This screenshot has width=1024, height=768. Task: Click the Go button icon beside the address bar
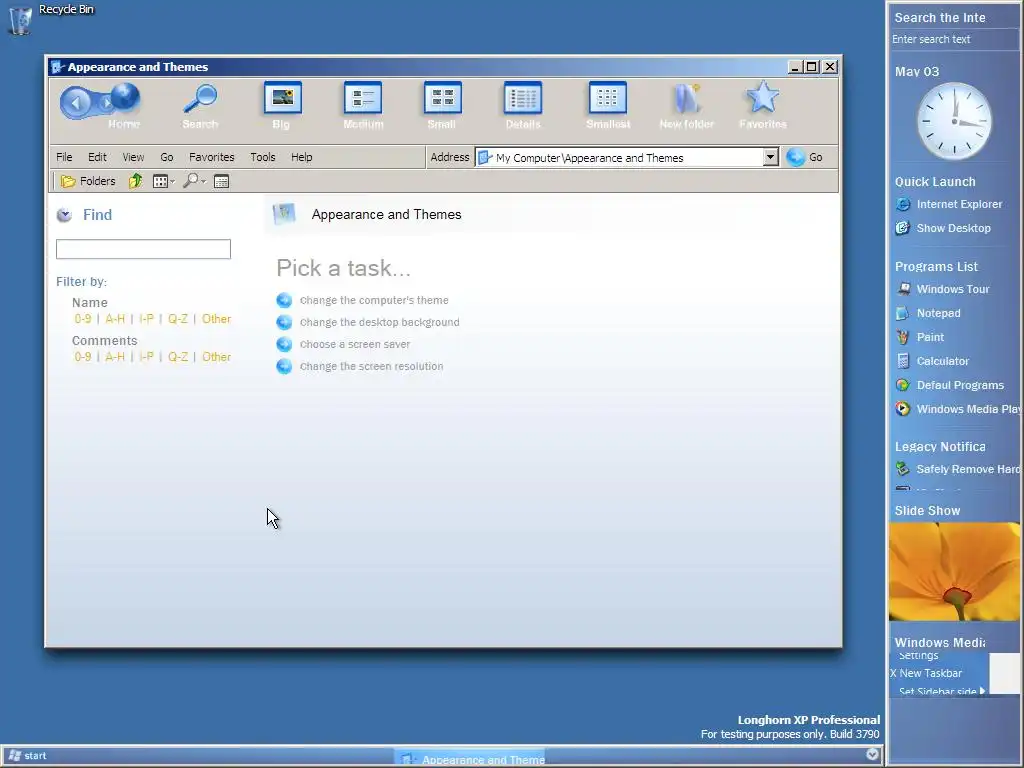point(795,157)
